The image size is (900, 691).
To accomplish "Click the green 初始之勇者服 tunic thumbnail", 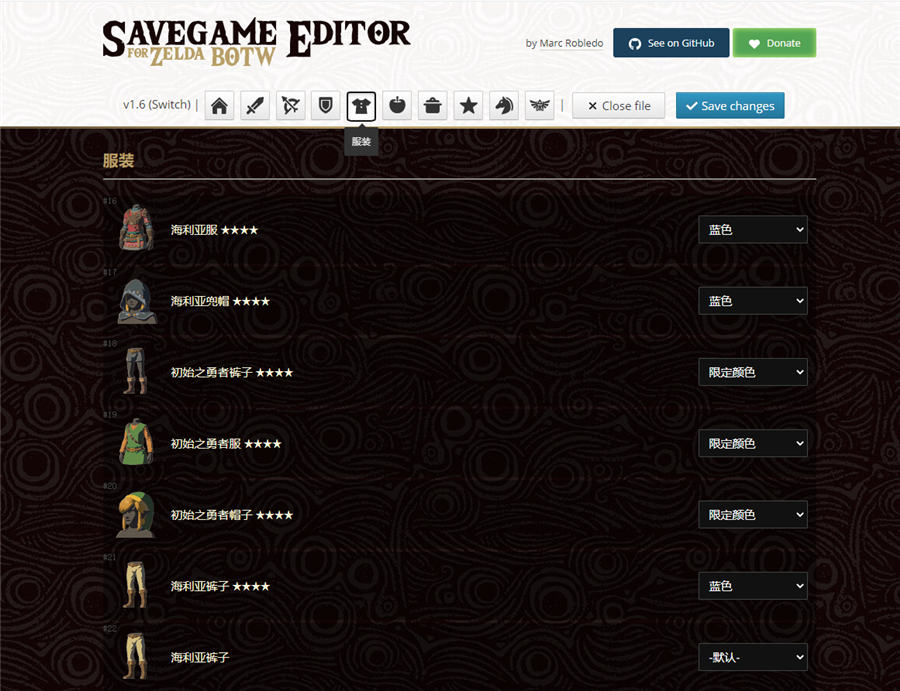I will tap(137, 442).
